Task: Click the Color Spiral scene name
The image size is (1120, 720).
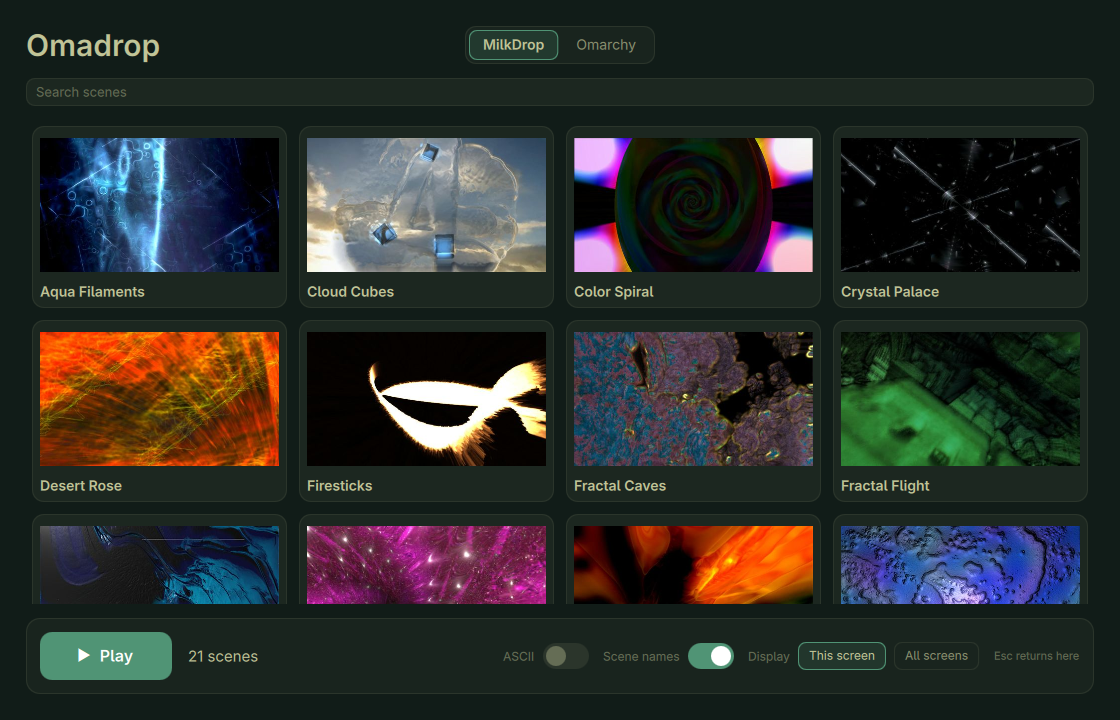Action: pos(614,291)
